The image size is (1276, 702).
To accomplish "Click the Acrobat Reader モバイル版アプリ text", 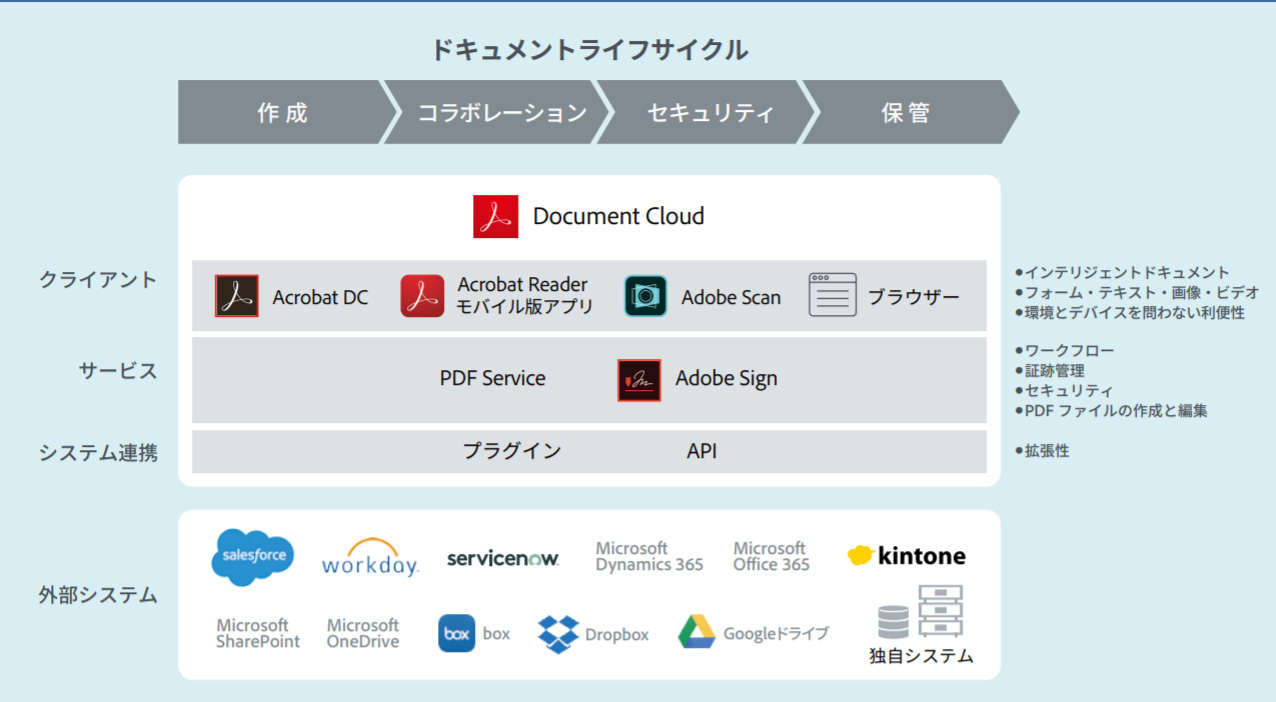I will [524, 296].
